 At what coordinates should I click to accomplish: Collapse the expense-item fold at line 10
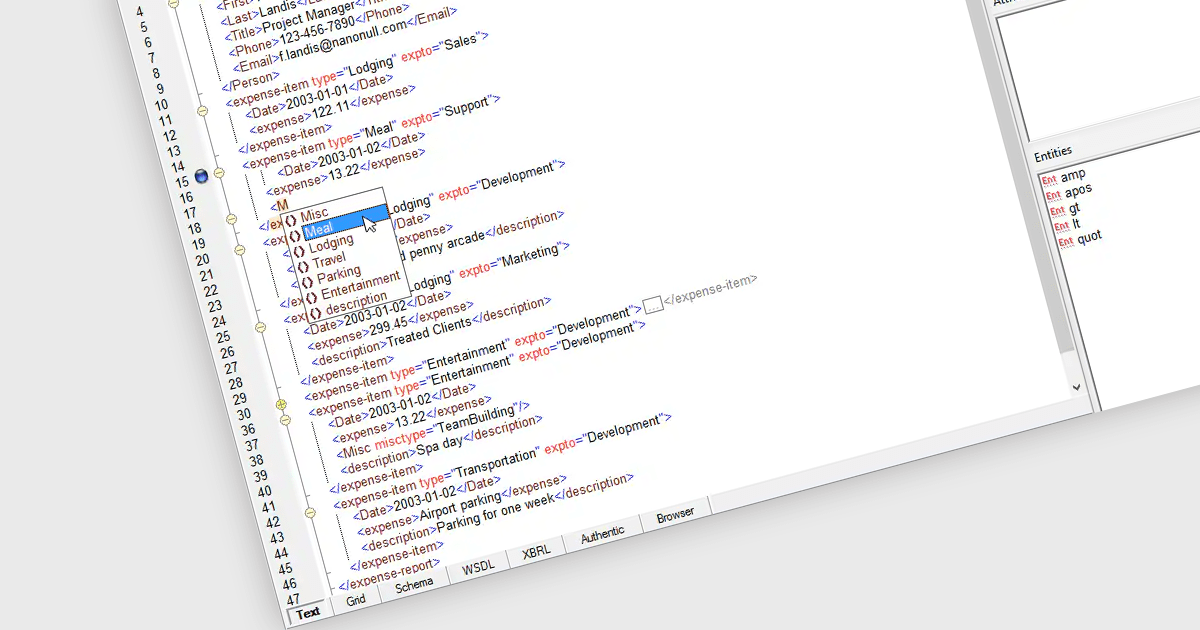coord(201,110)
